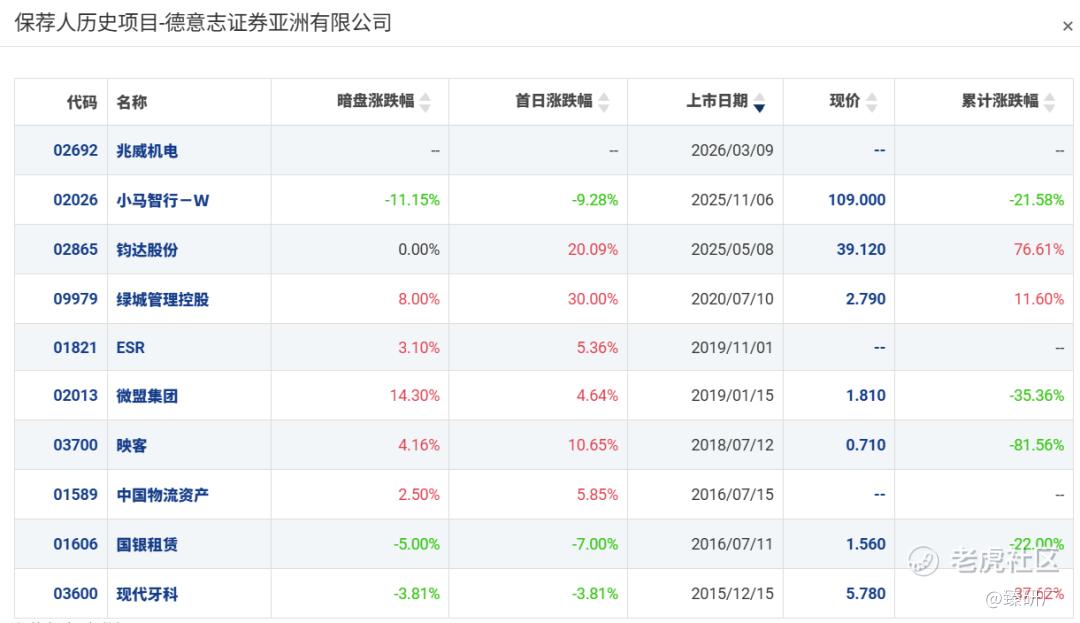Click dark-pool change 14.30%
Viewport: 1080px width, 623px height.
point(415,395)
